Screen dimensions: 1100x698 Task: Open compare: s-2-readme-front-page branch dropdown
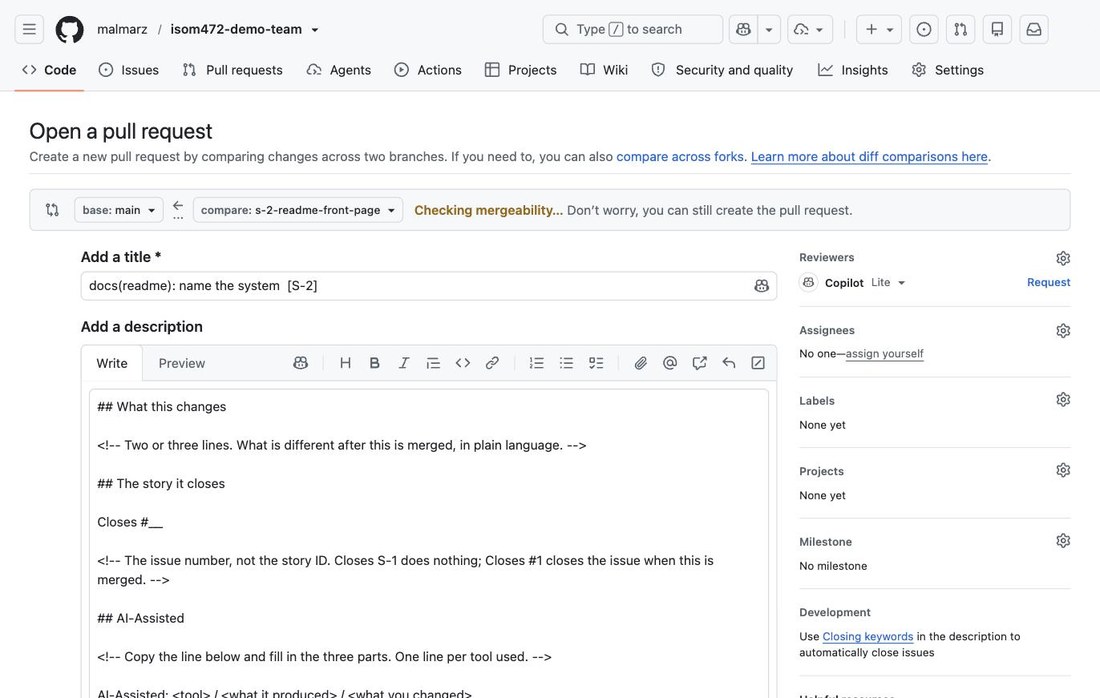click(x=297, y=210)
